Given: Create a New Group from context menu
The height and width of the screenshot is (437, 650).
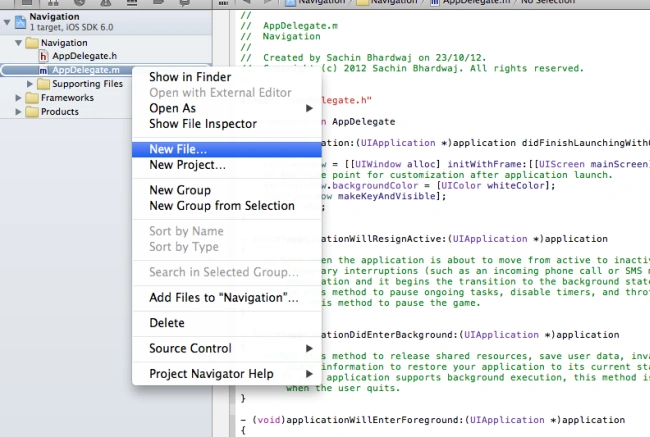Looking at the screenshot, I should pyautogui.click(x=227, y=190).
